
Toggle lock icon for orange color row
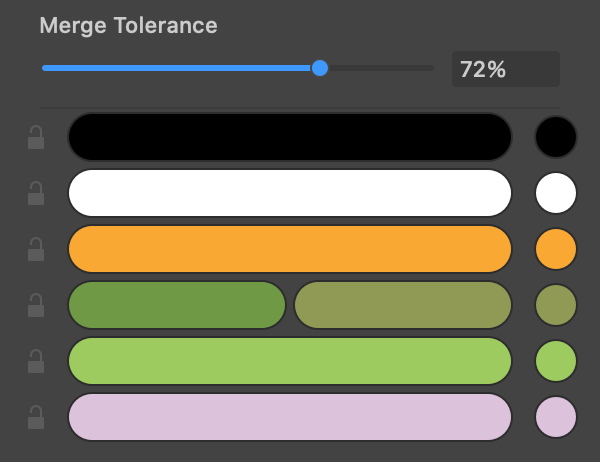36,249
